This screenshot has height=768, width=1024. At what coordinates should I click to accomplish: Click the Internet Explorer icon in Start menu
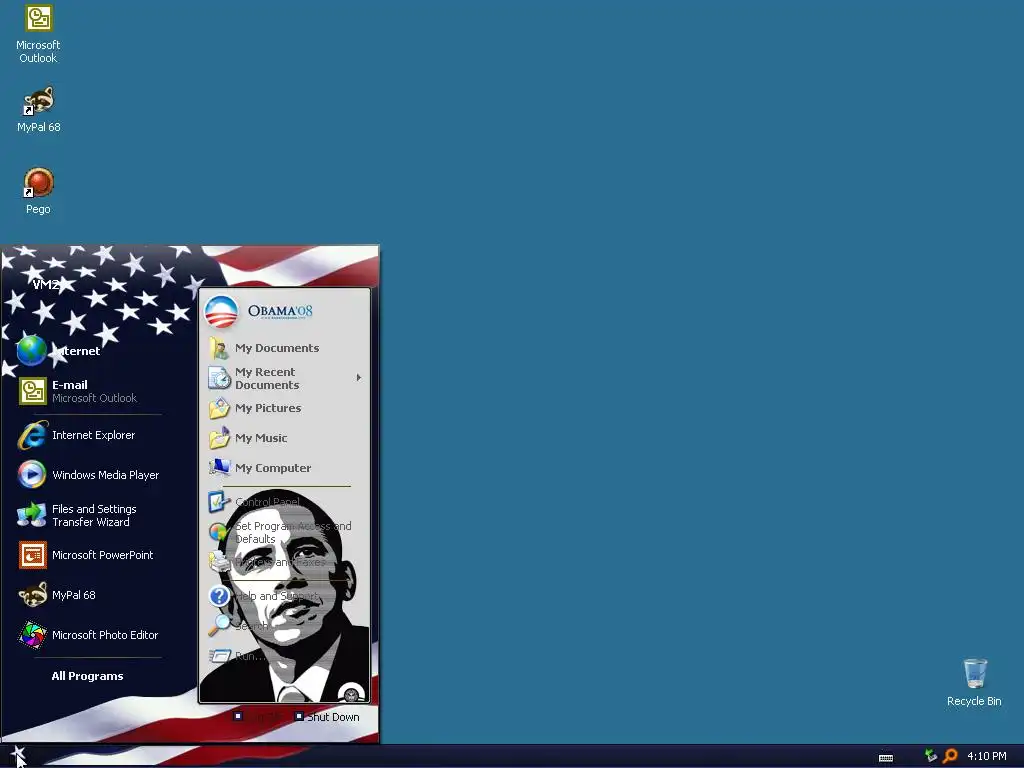pyautogui.click(x=32, y=435)
